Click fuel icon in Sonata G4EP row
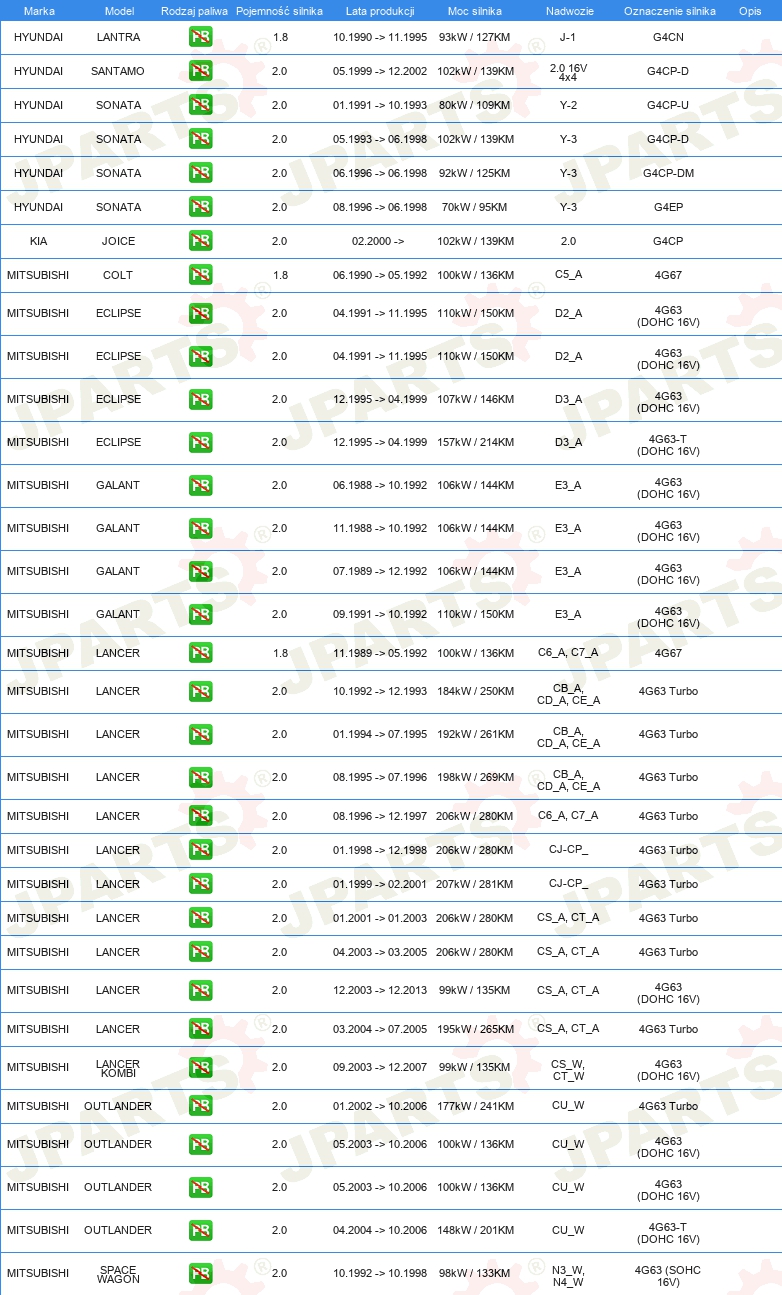 (x=200, y=207)
